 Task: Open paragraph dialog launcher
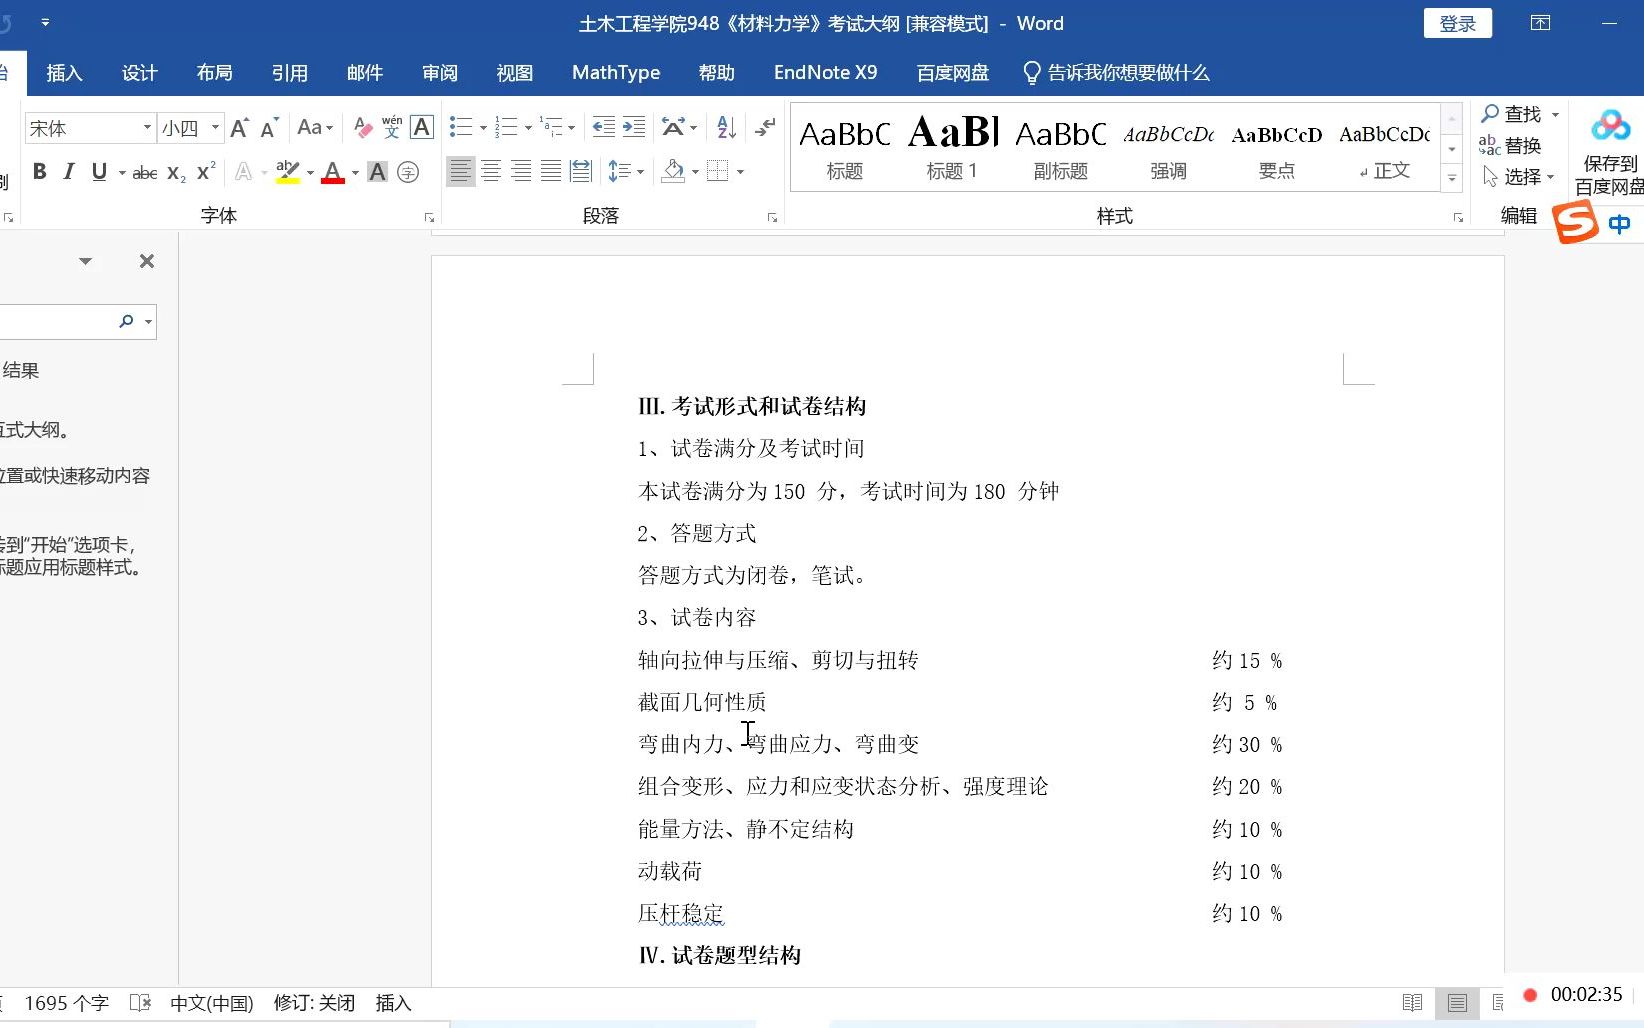[772, 217]
